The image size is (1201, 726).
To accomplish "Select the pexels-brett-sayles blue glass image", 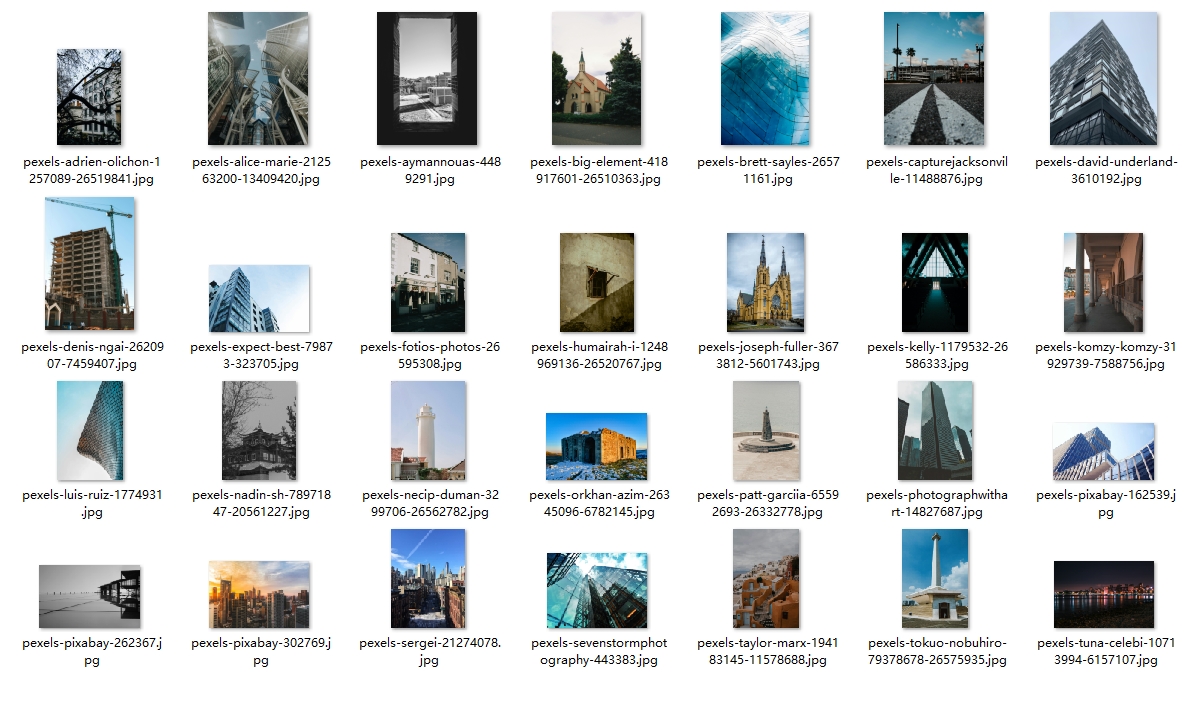I will (765, 79).
